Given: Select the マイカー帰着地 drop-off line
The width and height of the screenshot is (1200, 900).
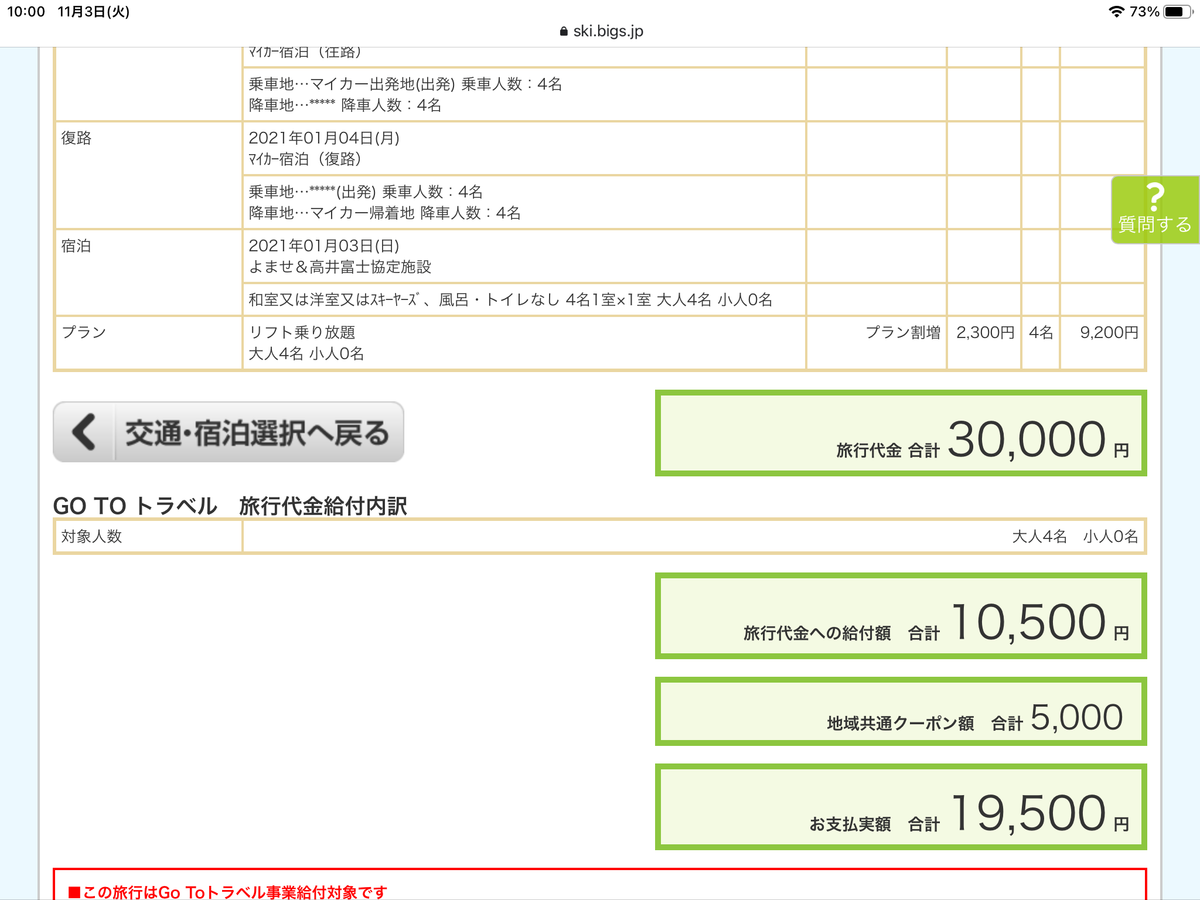Looking at the screenshot, I should 385,213.
